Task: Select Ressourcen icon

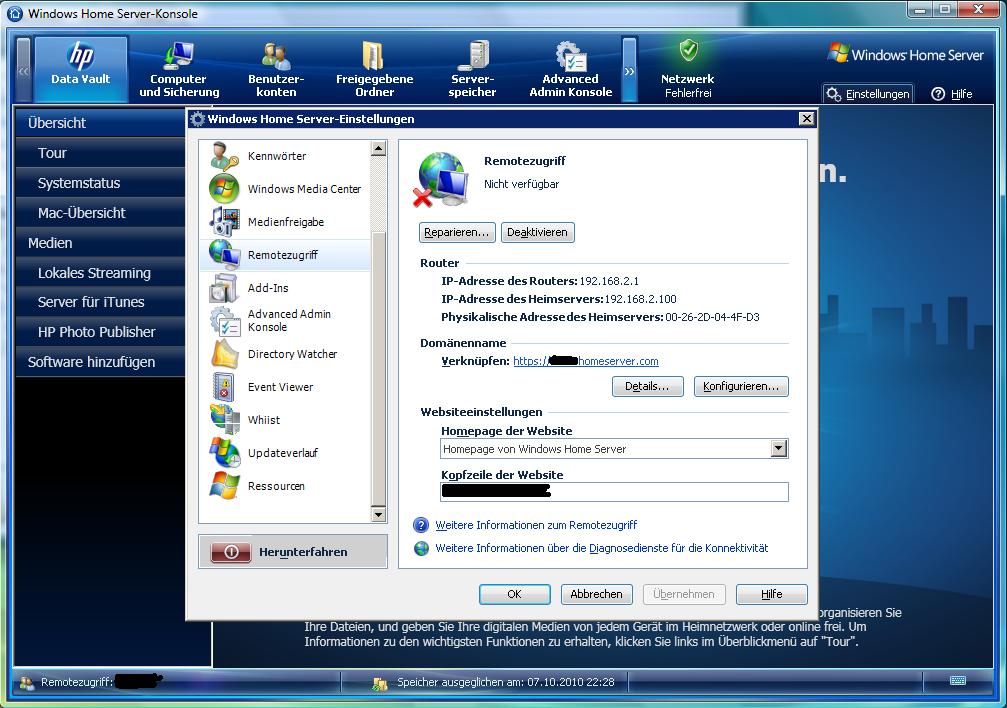Action: (224, 486)
